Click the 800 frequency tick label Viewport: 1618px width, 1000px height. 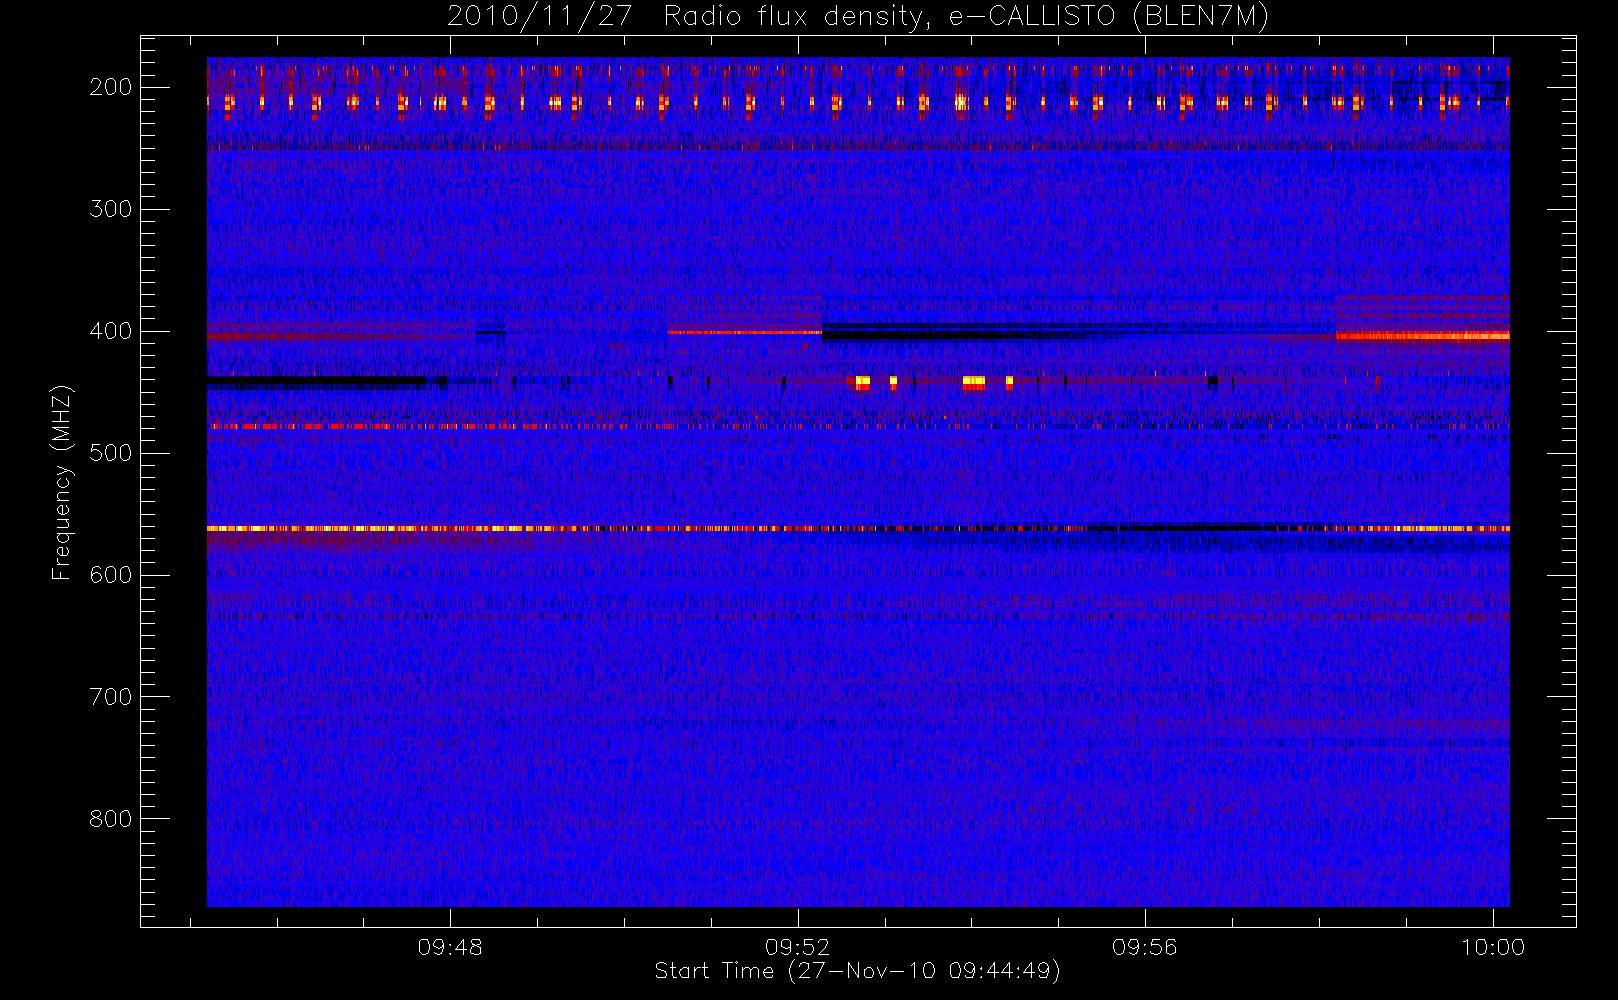pyautogui.click(x=110, y=819)
